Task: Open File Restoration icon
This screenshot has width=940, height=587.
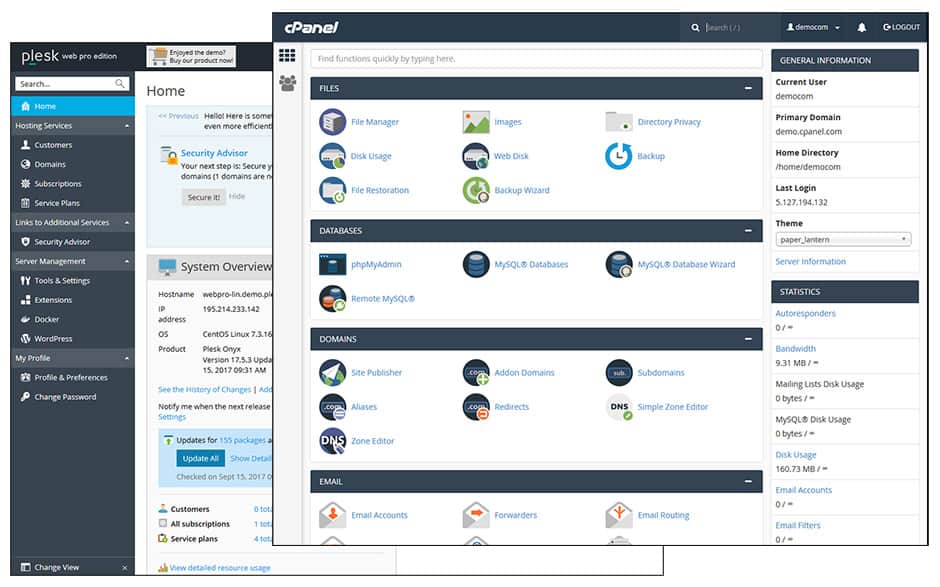Action: tap(332, 190)
